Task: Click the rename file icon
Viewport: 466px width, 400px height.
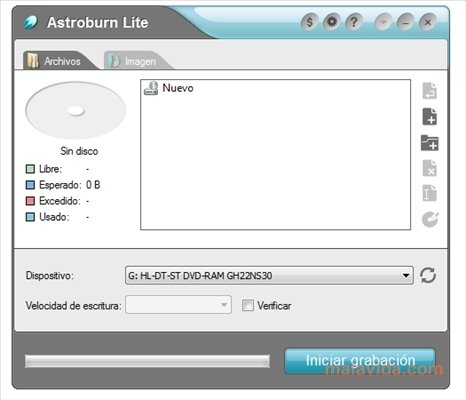Action: pos(430,193)
